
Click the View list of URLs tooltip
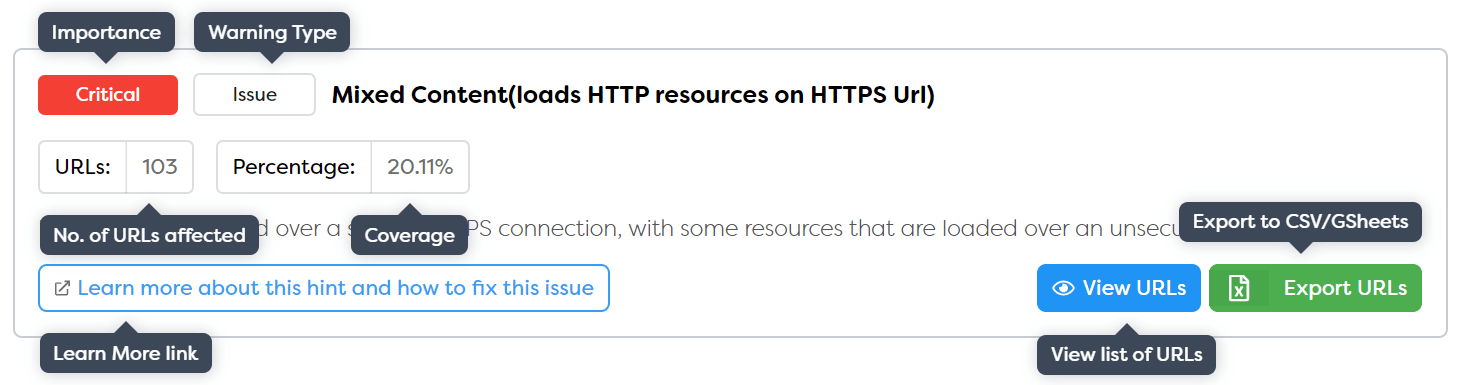click(x=1126, y=354)
